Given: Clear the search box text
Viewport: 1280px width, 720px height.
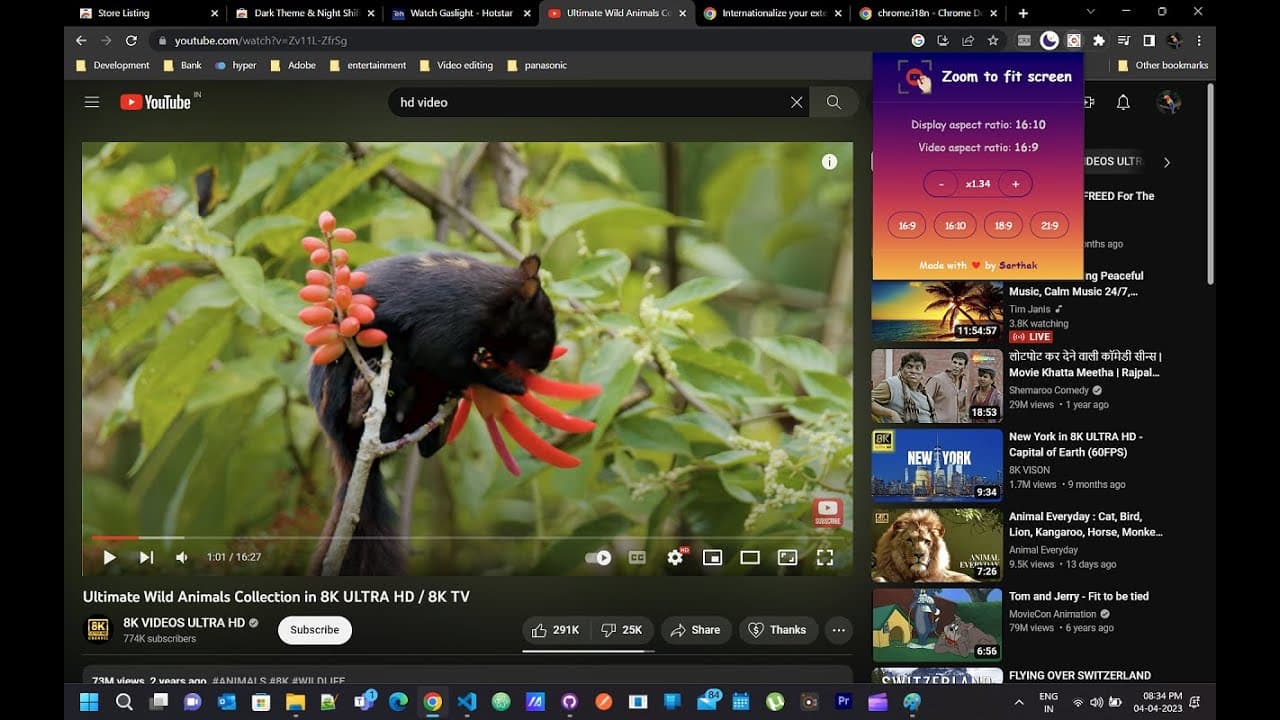Looking at the screenshot, I should (x=797, y=102).
